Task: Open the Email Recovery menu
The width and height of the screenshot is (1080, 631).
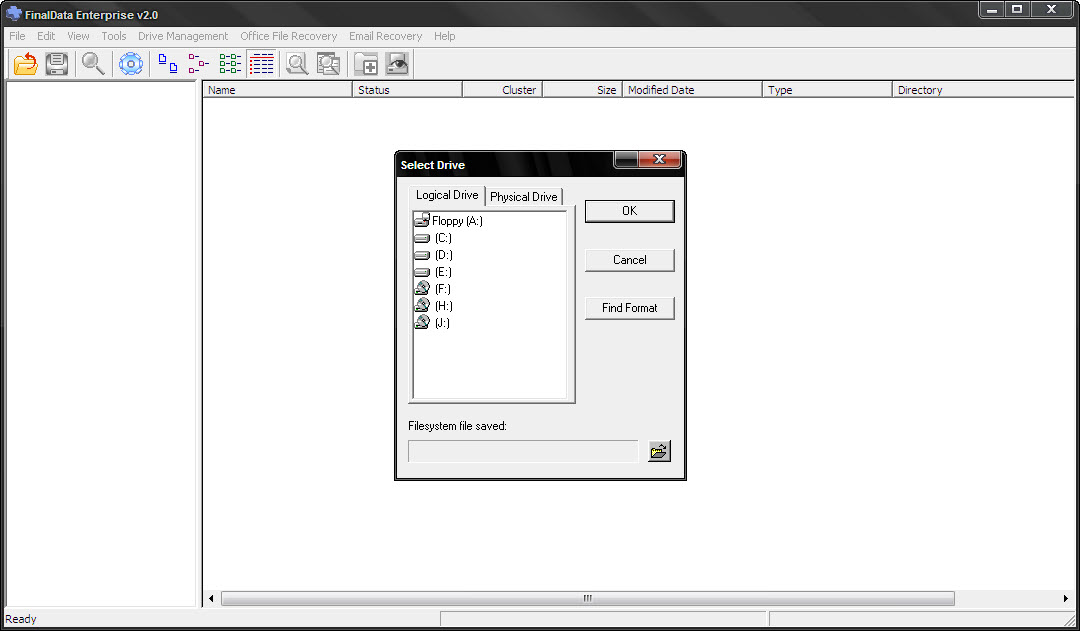Action: [x=385, y=36]
